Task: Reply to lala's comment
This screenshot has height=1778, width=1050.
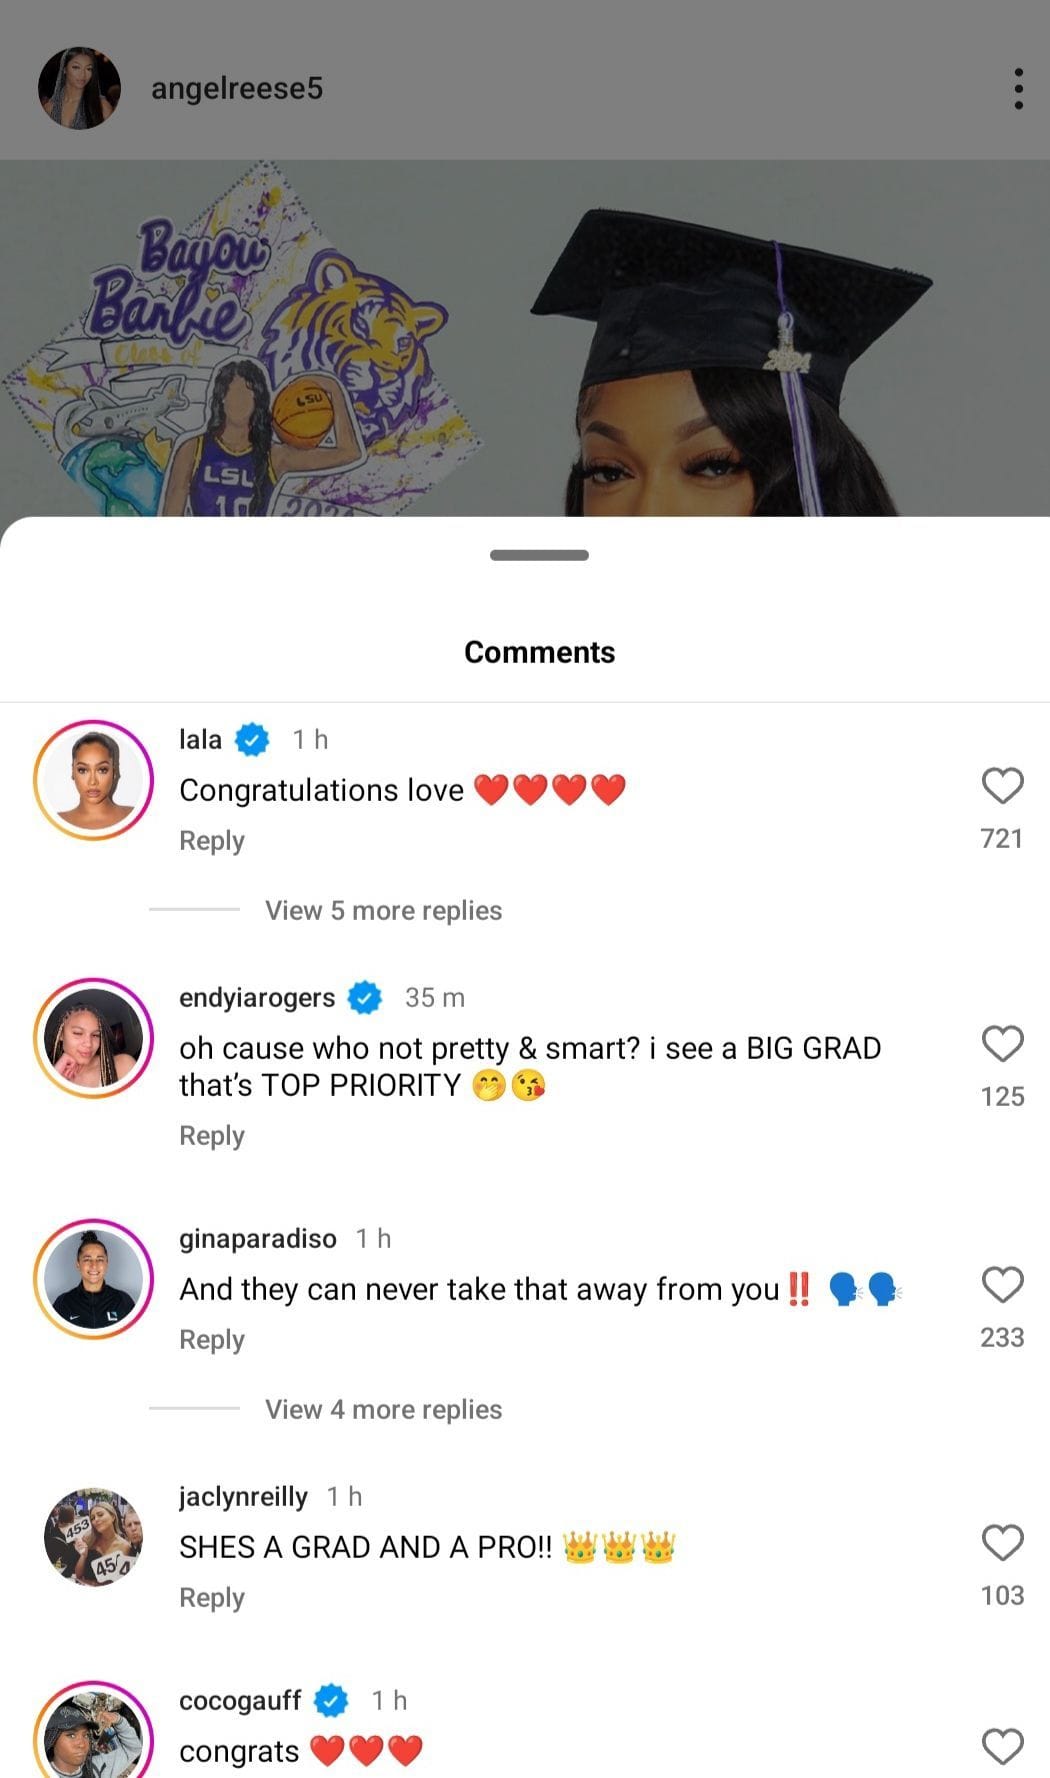Action: click(211, 840)
